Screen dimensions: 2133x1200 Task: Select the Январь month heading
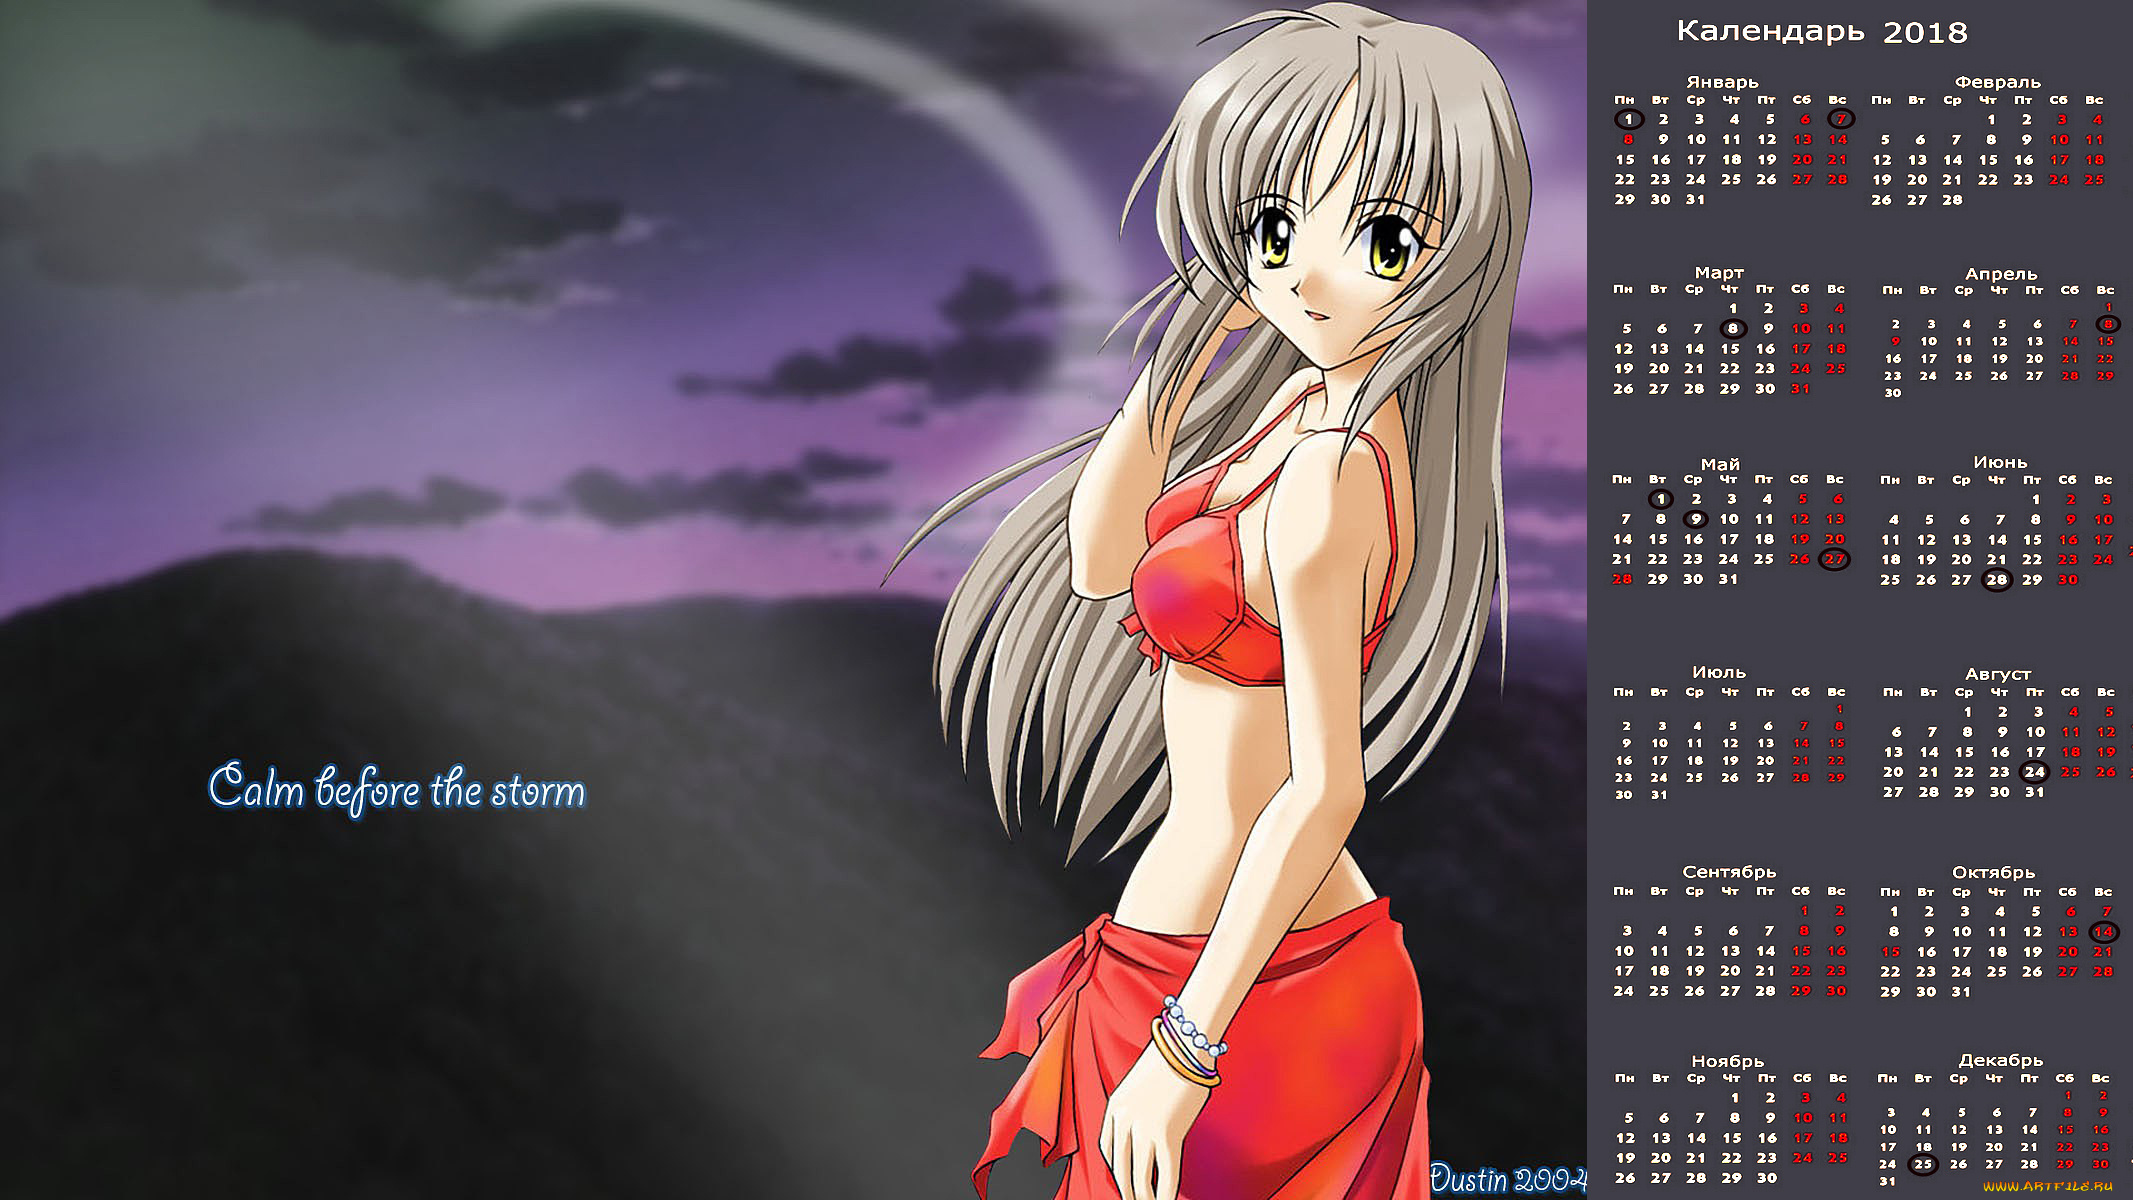pyautogui.click(x=1721, y=82)
